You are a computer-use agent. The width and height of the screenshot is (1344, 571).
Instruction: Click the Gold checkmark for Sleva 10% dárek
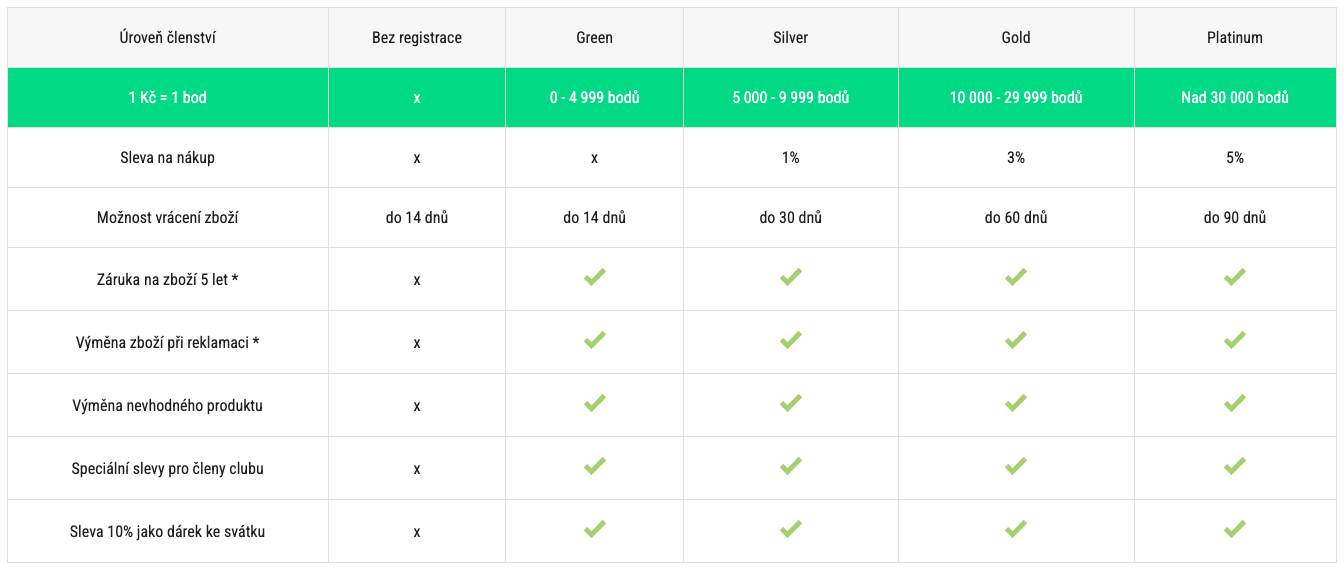click(1016, 530)
